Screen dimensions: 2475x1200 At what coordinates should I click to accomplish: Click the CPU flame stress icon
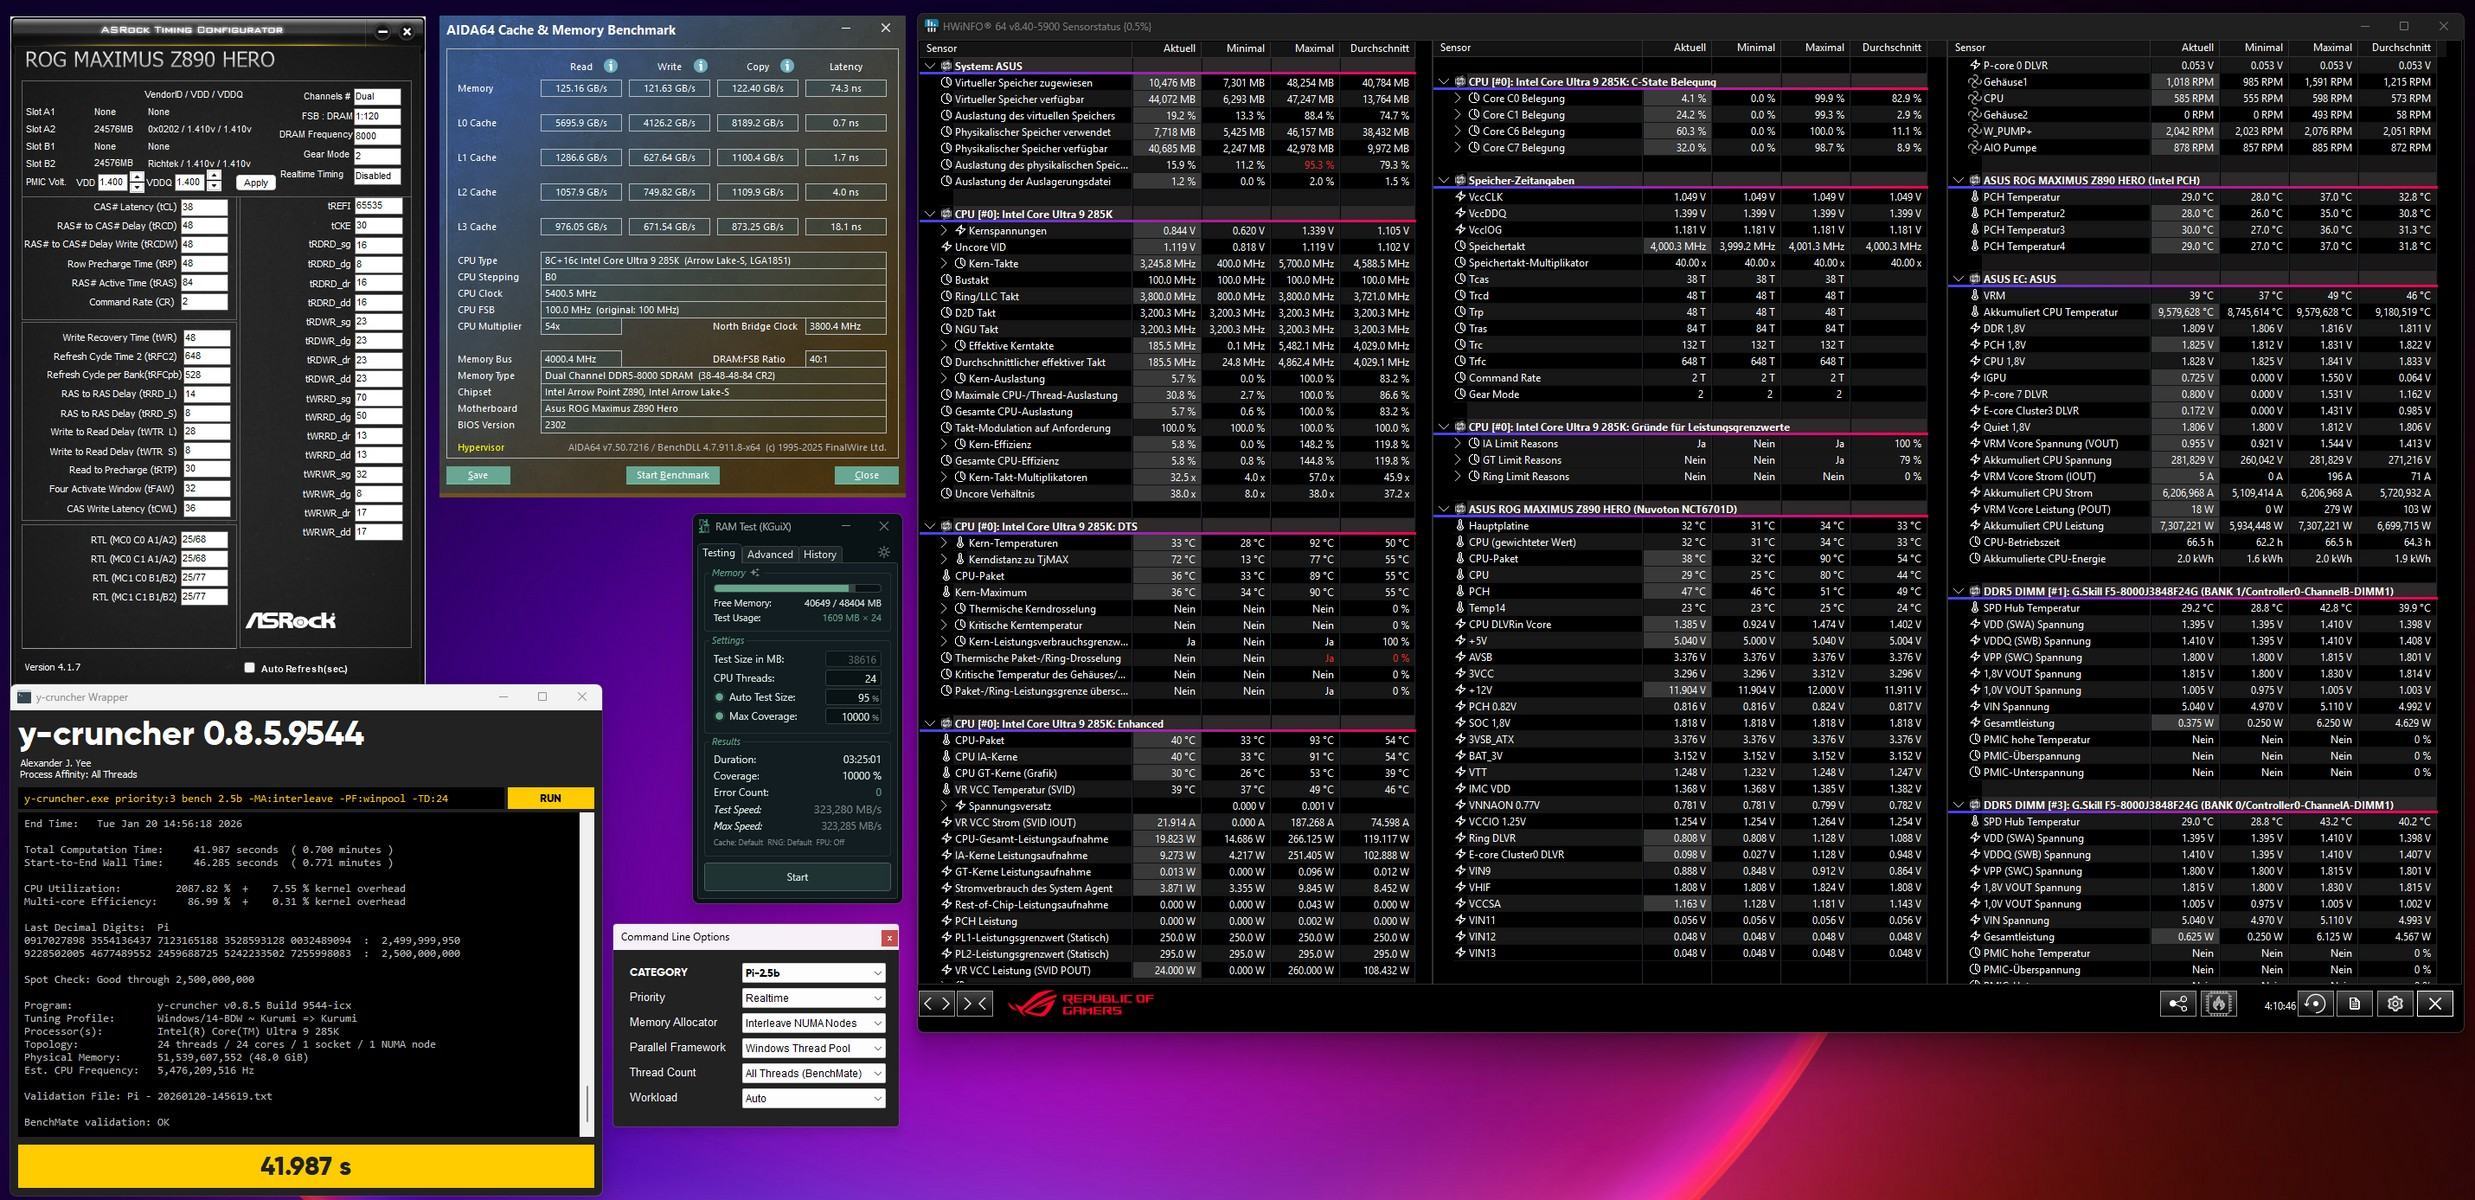click(x=2218, y=1004)
